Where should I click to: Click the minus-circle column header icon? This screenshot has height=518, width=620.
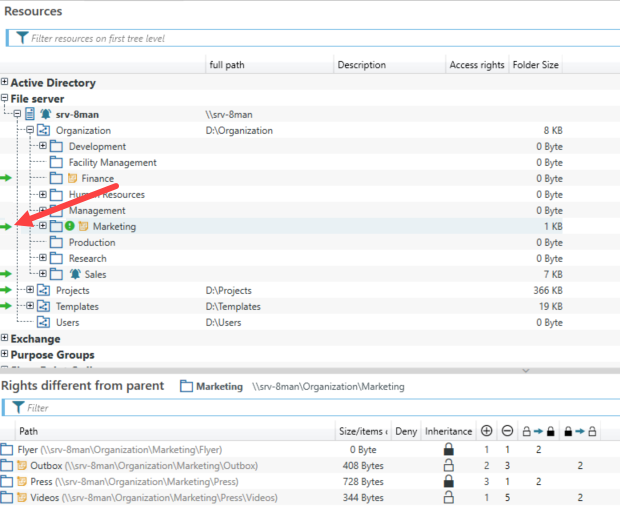(510, 431)
